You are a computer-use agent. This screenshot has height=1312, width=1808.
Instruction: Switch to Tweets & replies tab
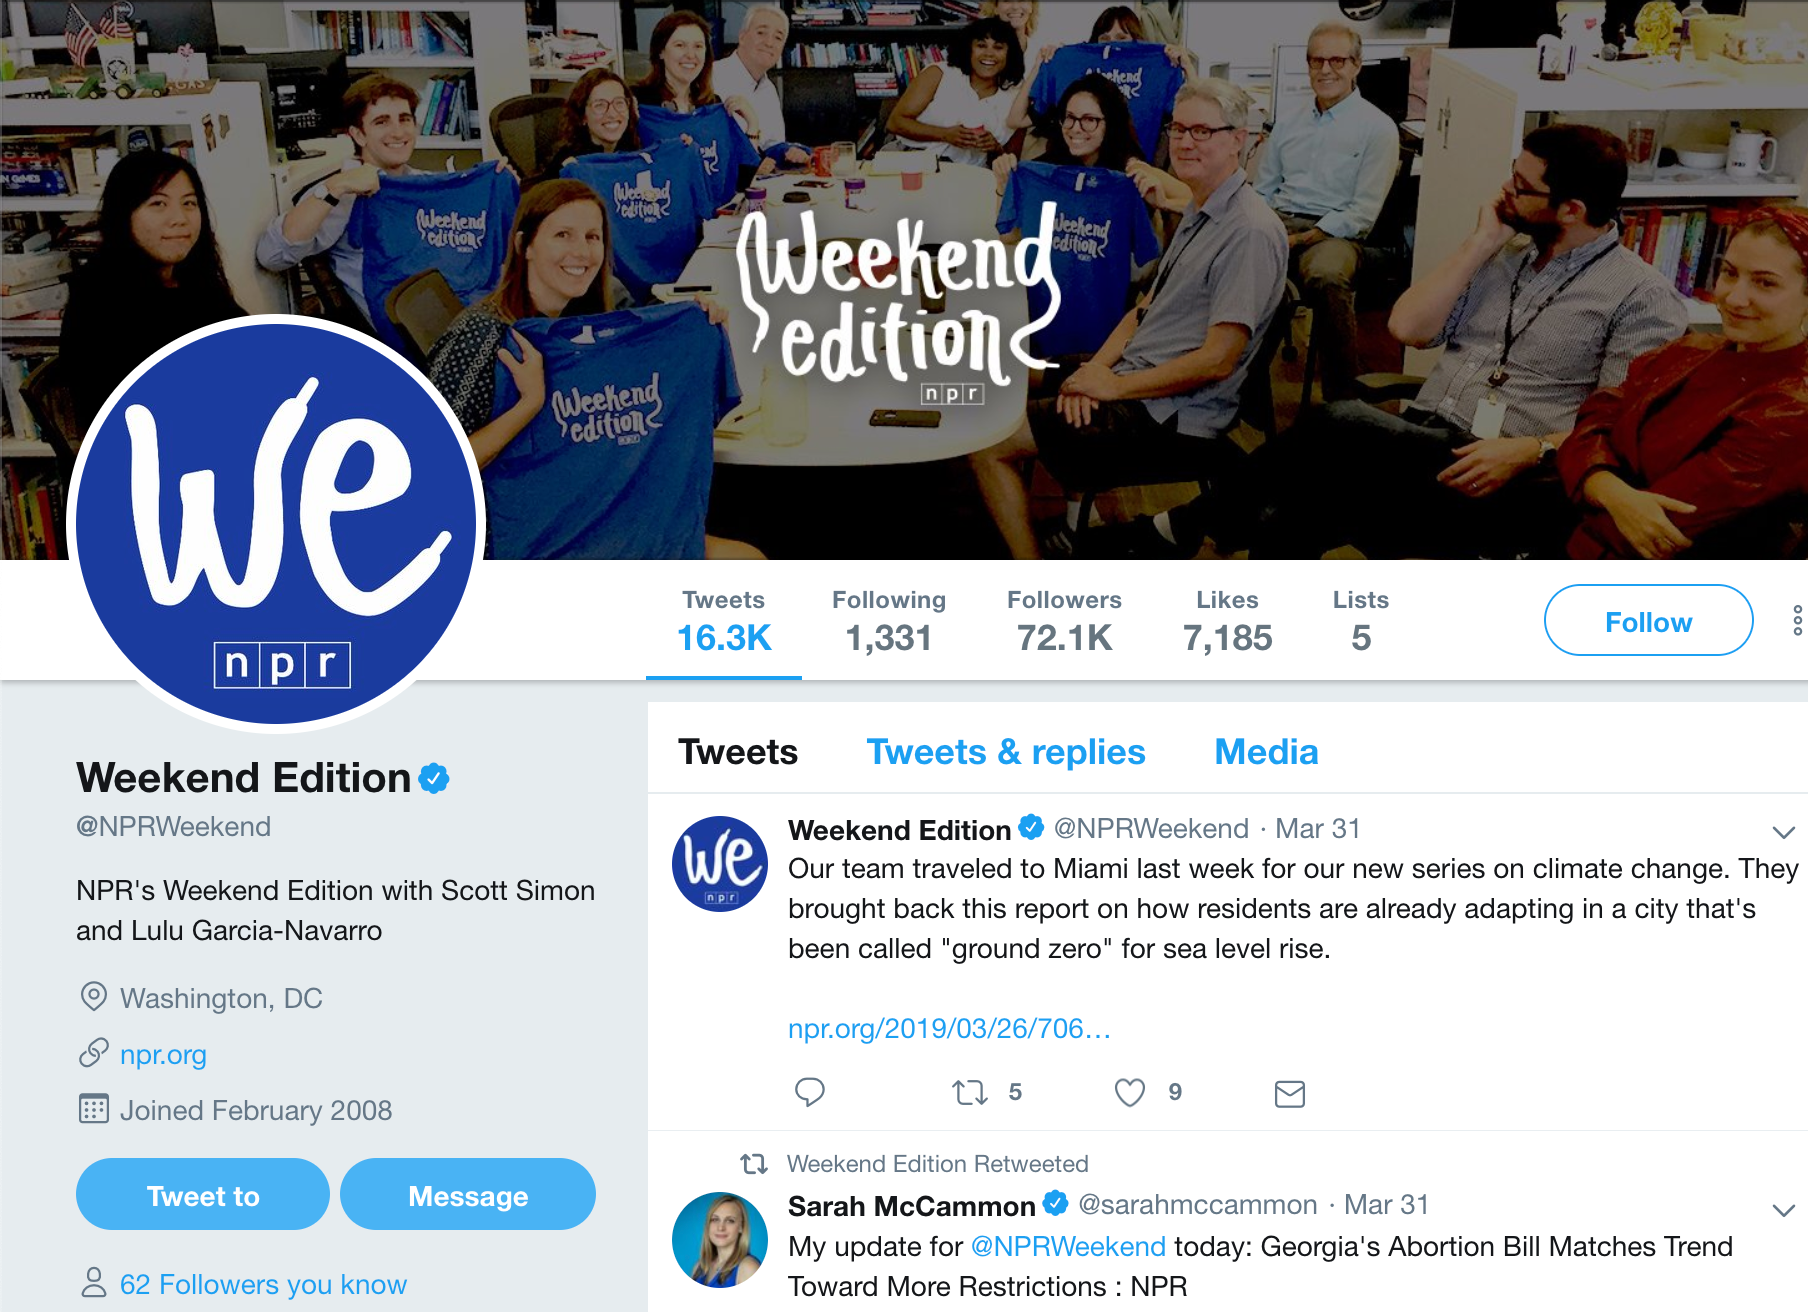pos(1005,752)
